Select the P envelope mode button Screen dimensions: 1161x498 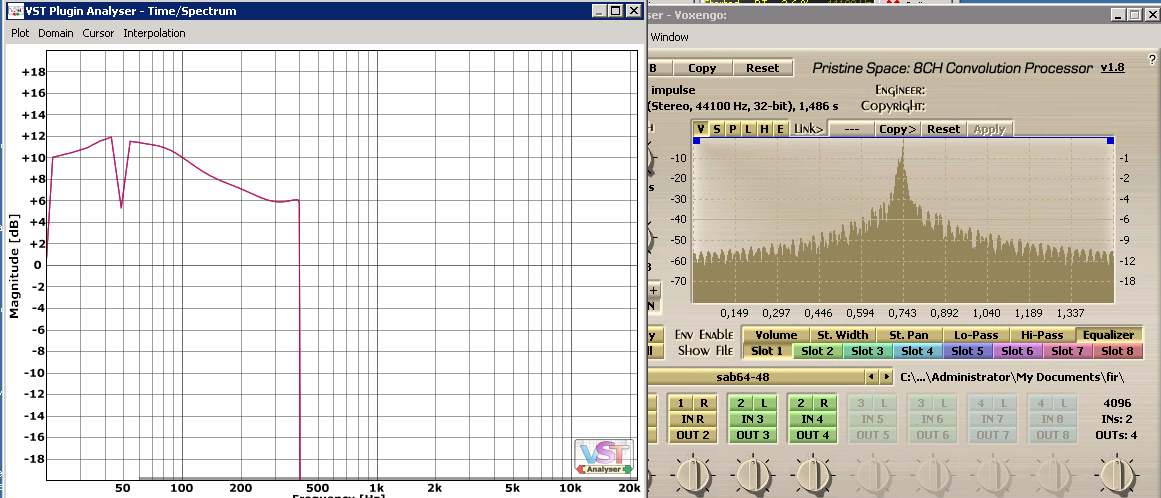(733, 129)
